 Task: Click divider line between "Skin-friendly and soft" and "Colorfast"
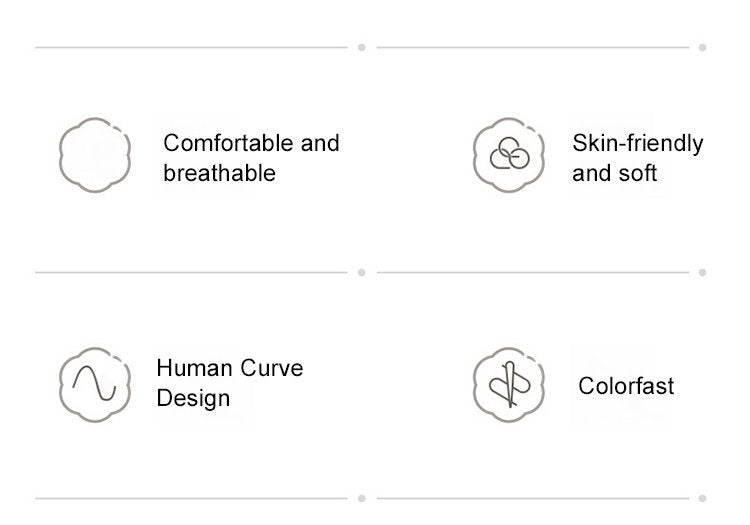pos(532,272)
